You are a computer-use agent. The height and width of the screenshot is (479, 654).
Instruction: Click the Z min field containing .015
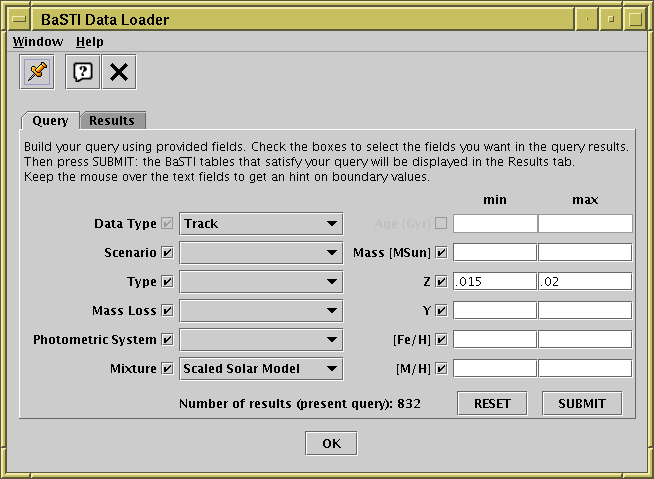(495, 282)
